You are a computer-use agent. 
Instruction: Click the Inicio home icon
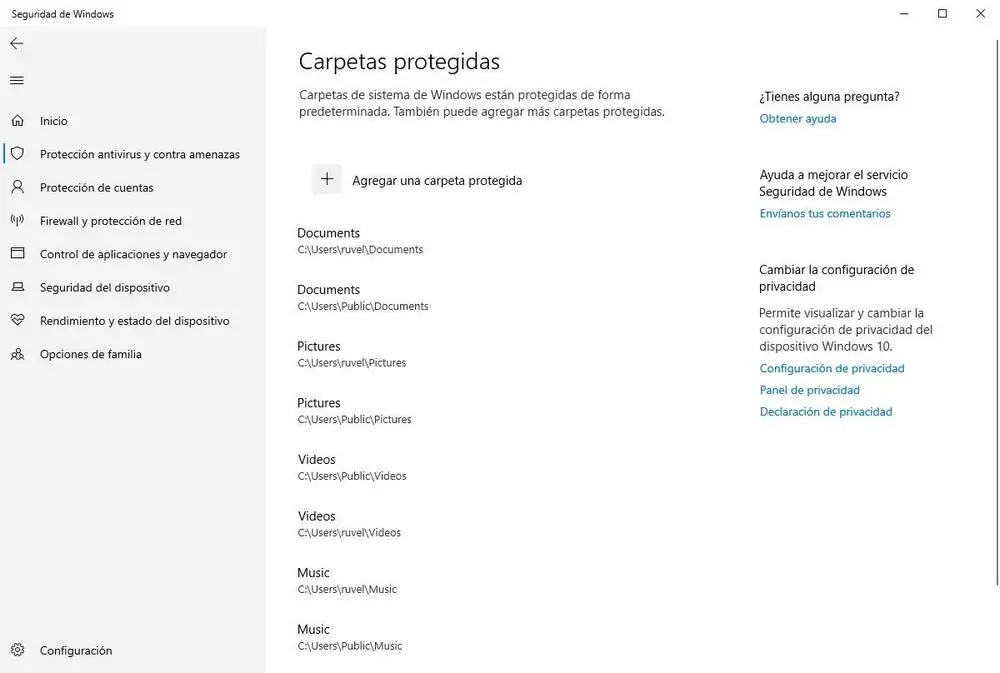17,121
